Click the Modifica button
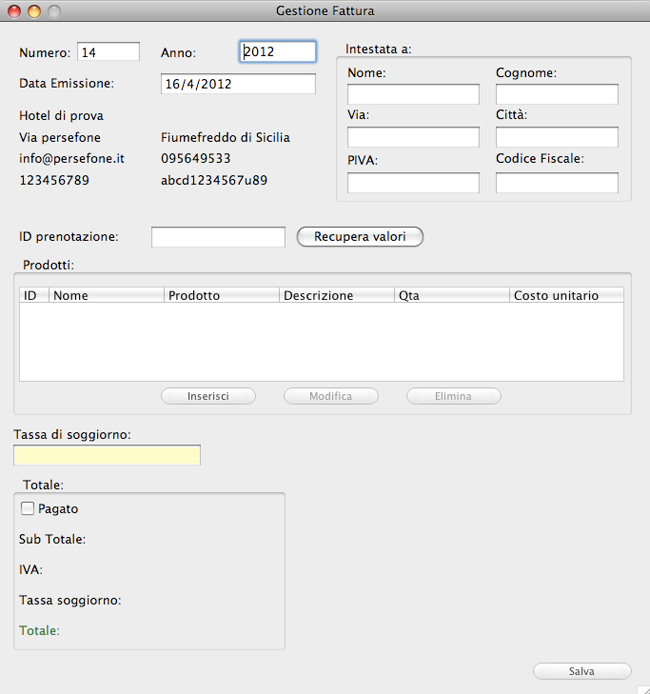 (x=331, y=396)
